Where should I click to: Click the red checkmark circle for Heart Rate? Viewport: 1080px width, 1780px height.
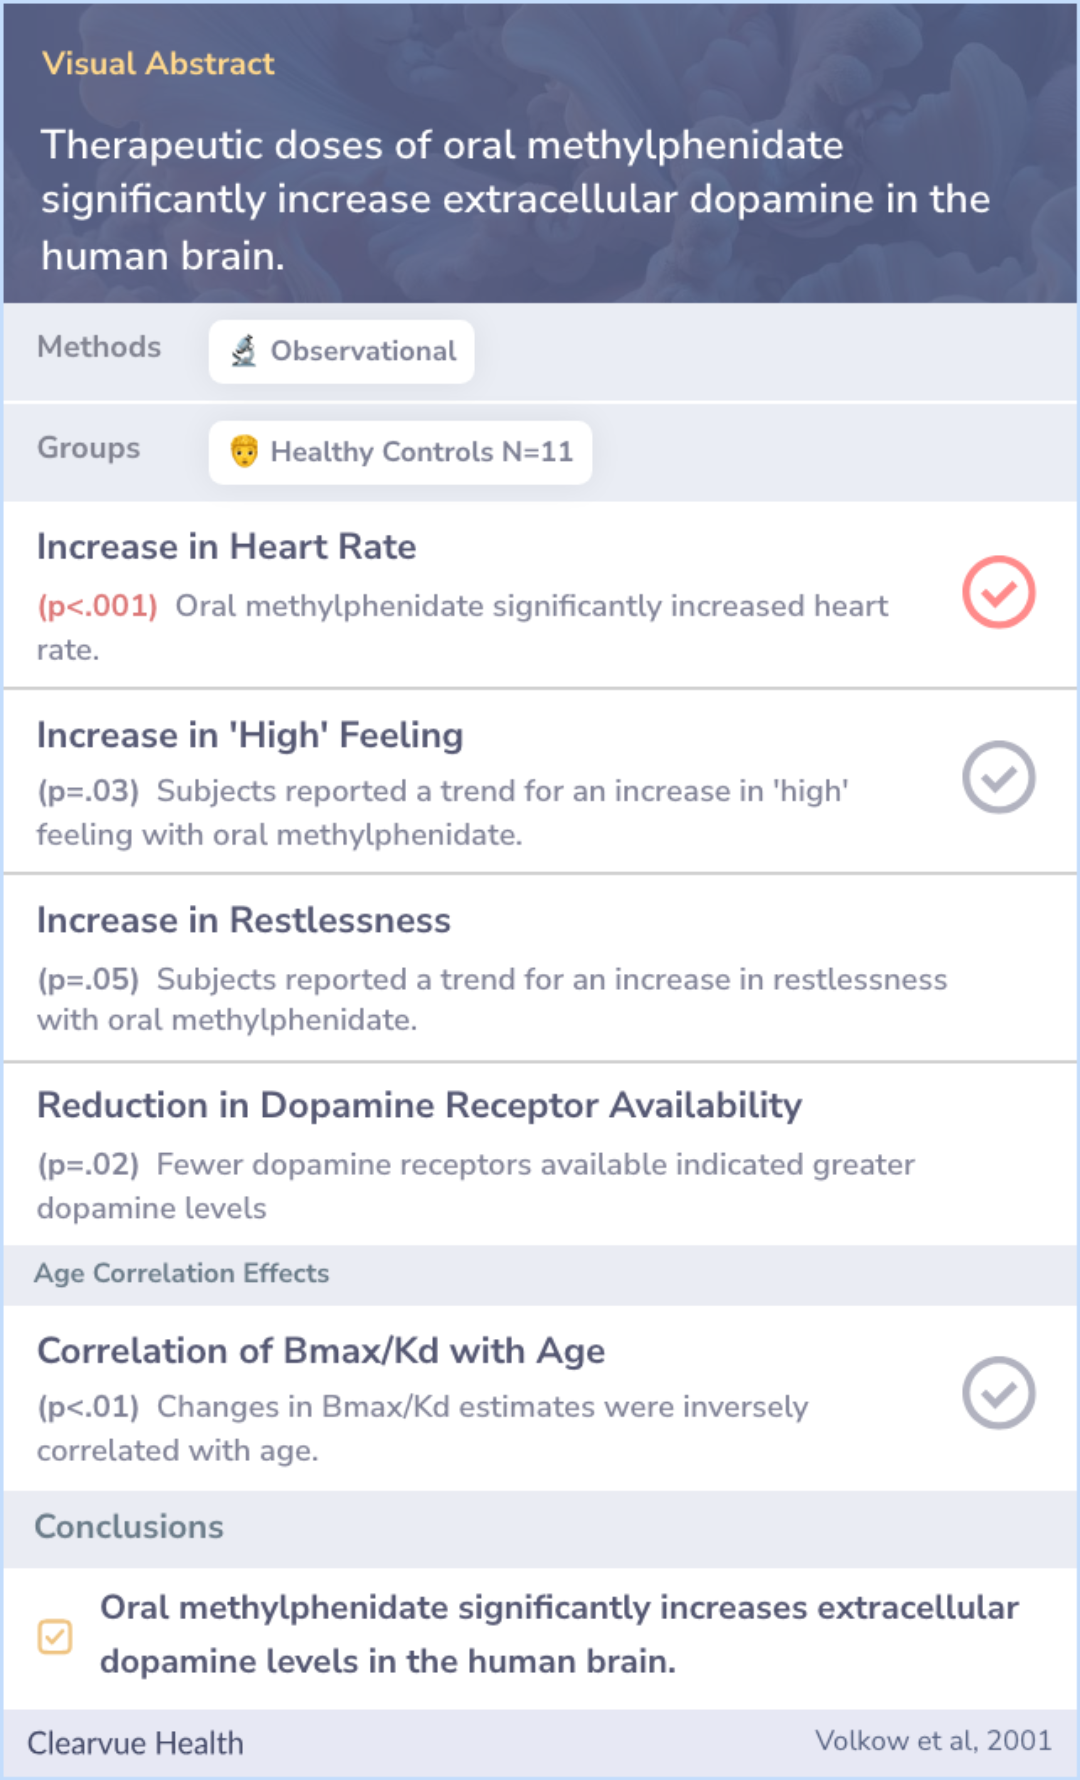coord(998,592)
